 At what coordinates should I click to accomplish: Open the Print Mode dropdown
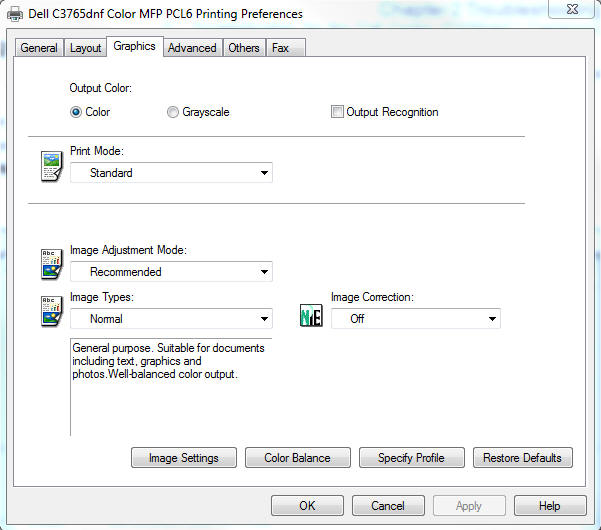click(171, 172)
